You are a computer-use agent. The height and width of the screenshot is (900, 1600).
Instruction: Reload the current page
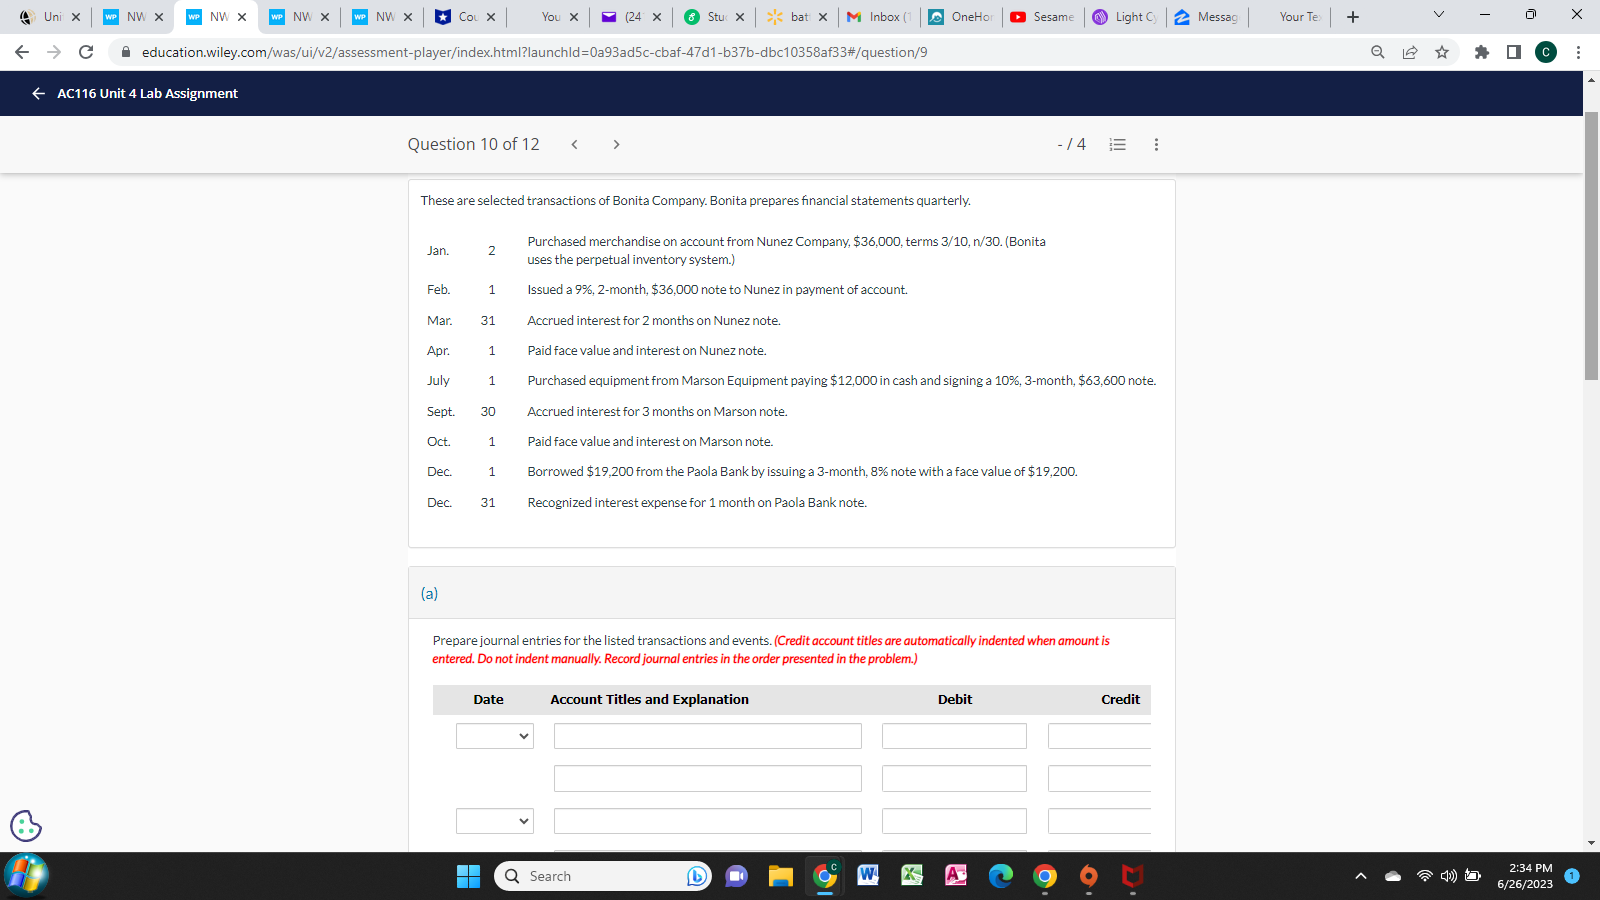[x=86, y=52]
